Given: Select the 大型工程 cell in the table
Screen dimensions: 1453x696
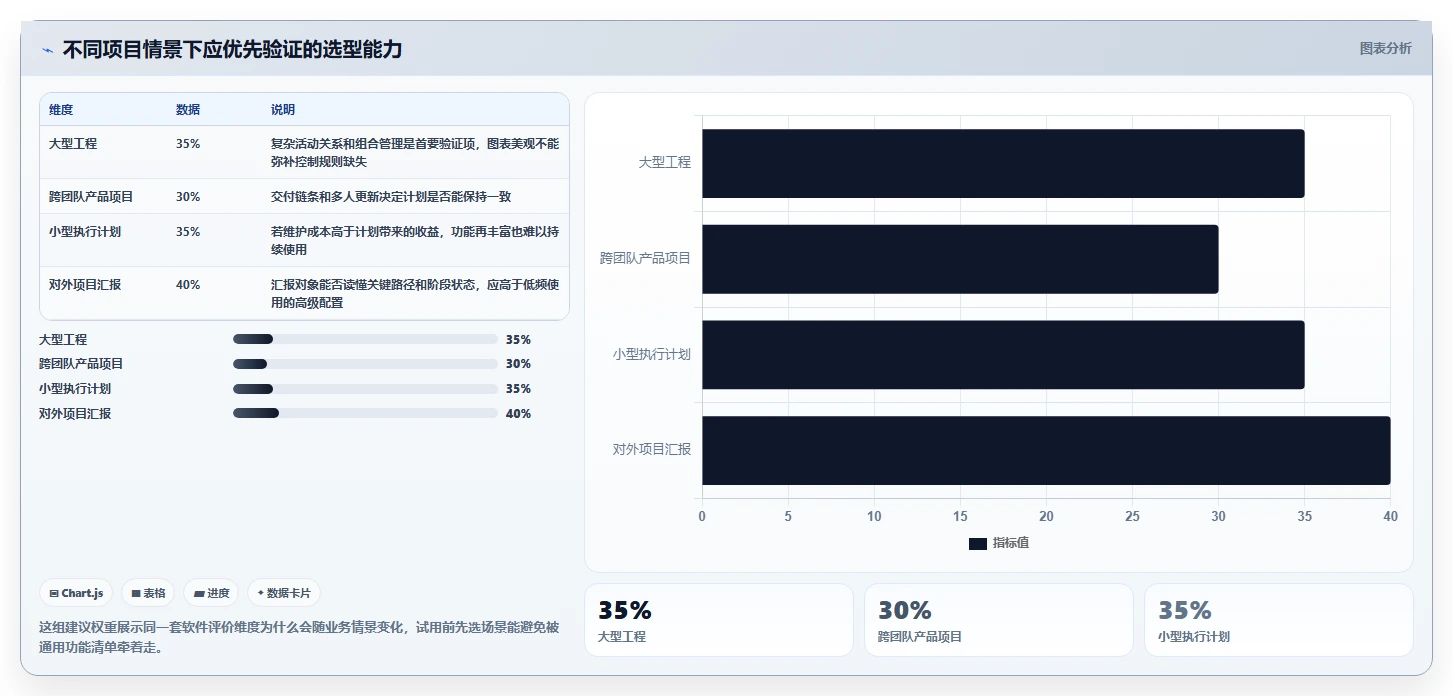Looking at the screenshot, I should coord(73,144).
